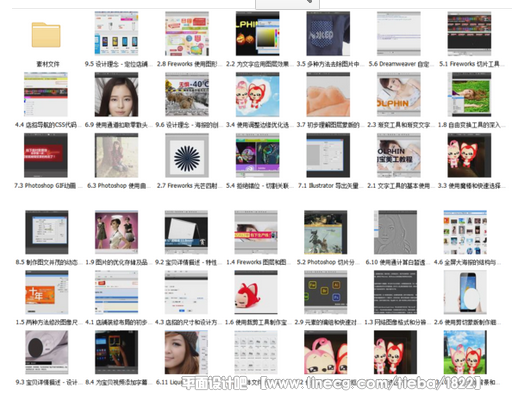The image size is (515, 400).
Task: Select the 1.3 file's dark text thumbnail
Action: coord(395,292)
